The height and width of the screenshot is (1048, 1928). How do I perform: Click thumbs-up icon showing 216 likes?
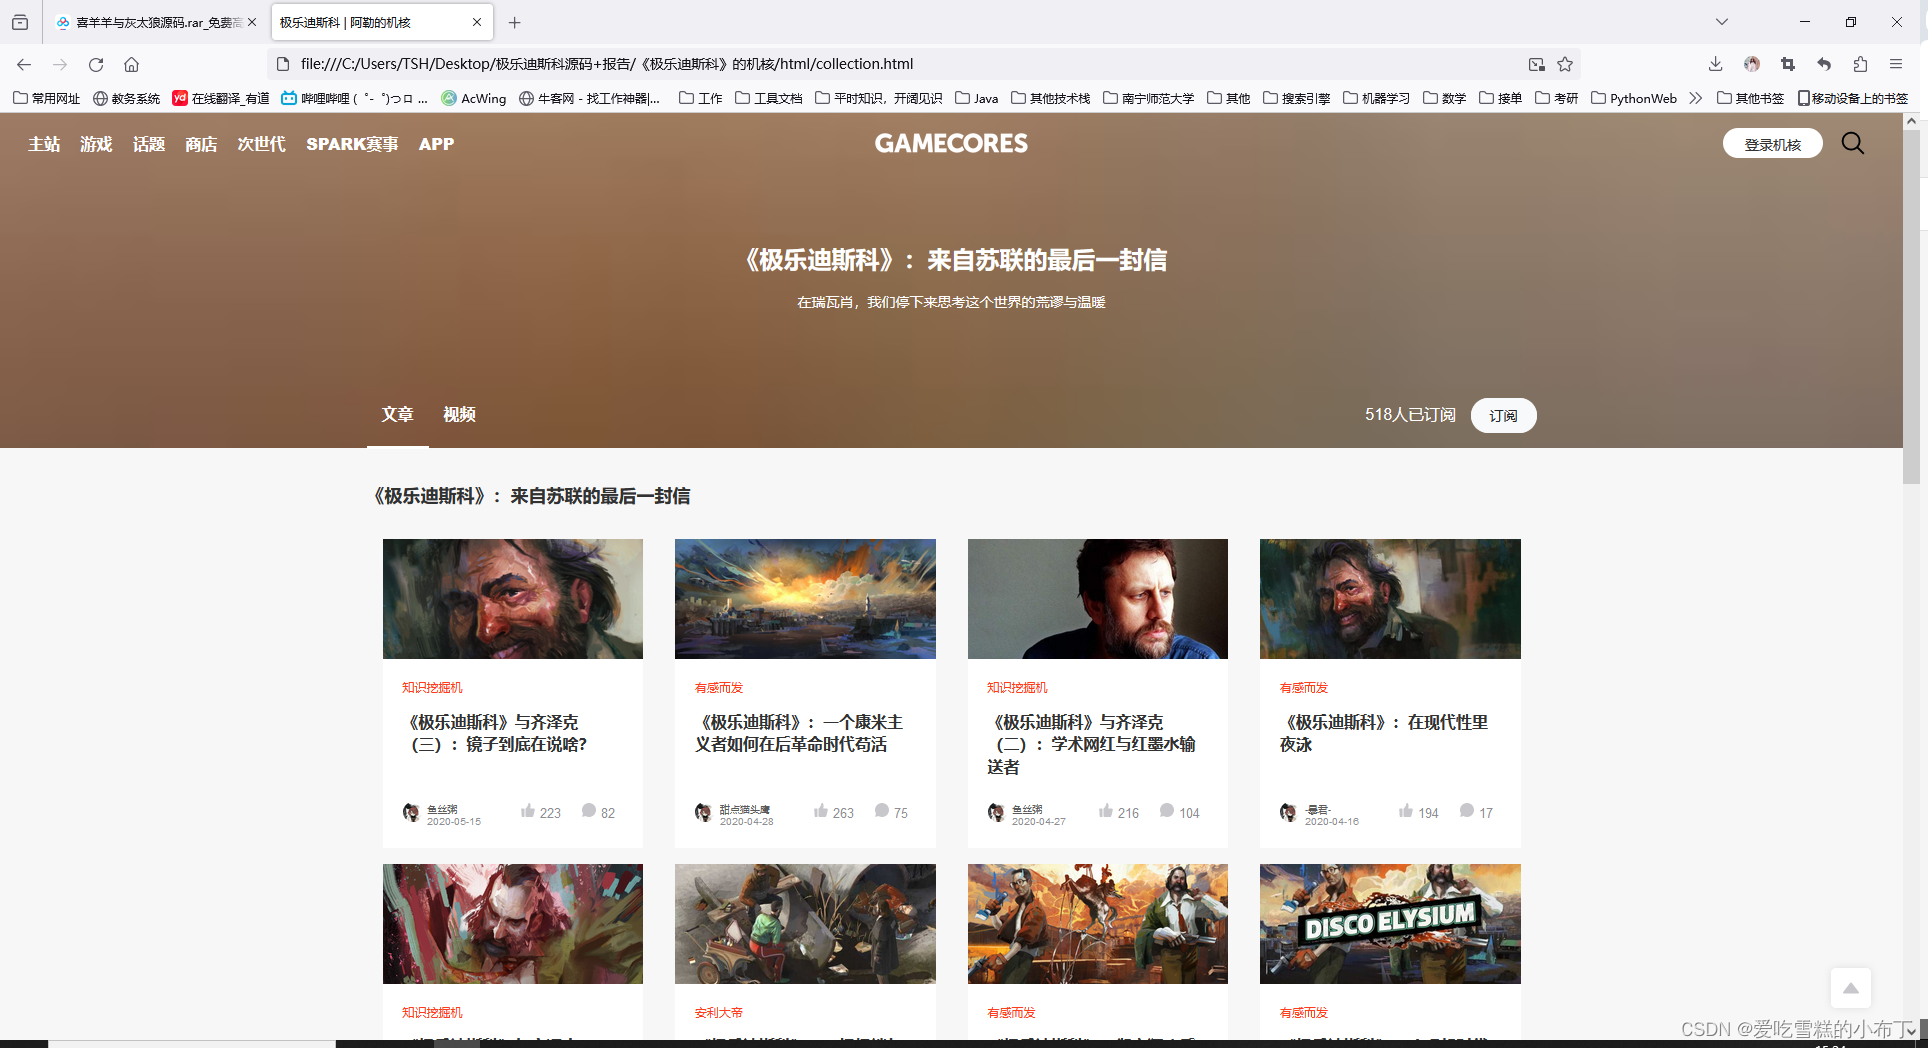(1106, 811)
